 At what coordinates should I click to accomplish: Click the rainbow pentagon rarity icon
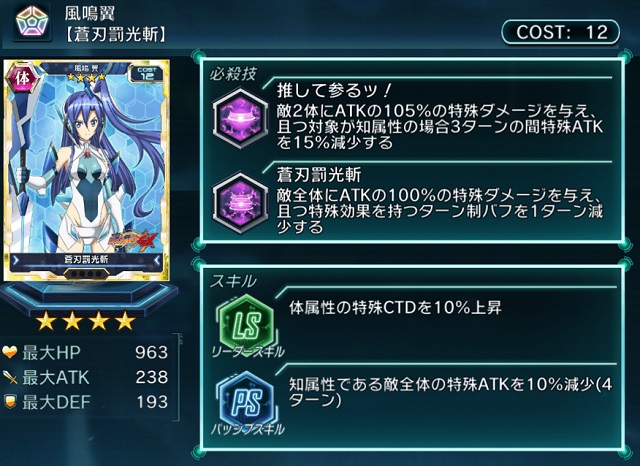pos(32,20)
